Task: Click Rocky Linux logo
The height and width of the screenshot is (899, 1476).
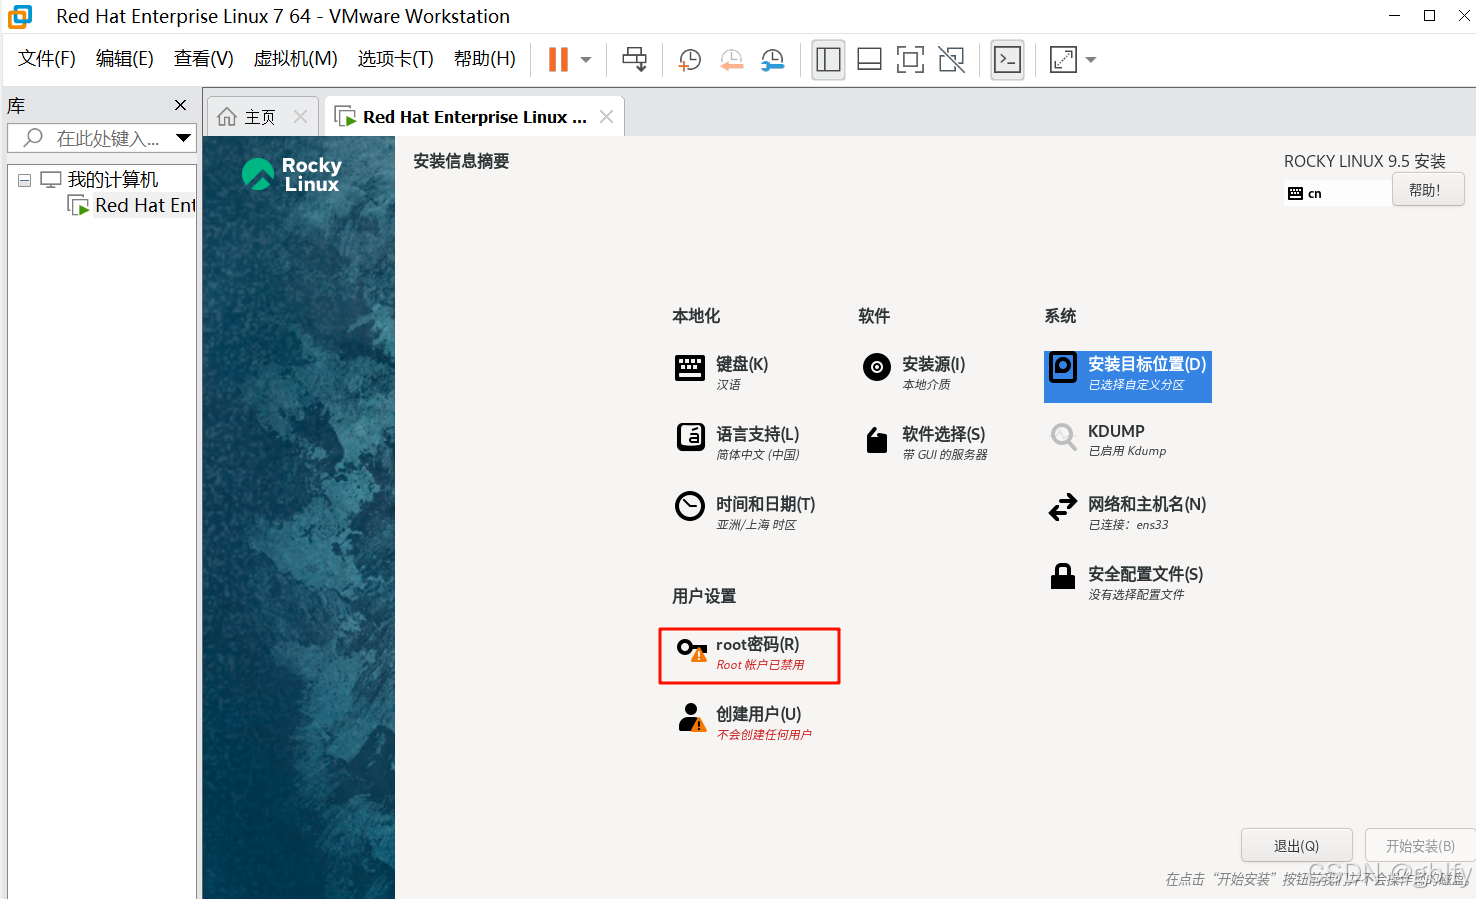Action: click(292, 174)
